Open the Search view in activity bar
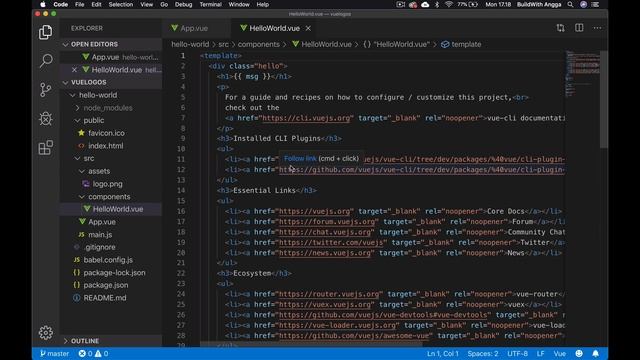This screenshot has height=360, width=640. coord(46,61)
